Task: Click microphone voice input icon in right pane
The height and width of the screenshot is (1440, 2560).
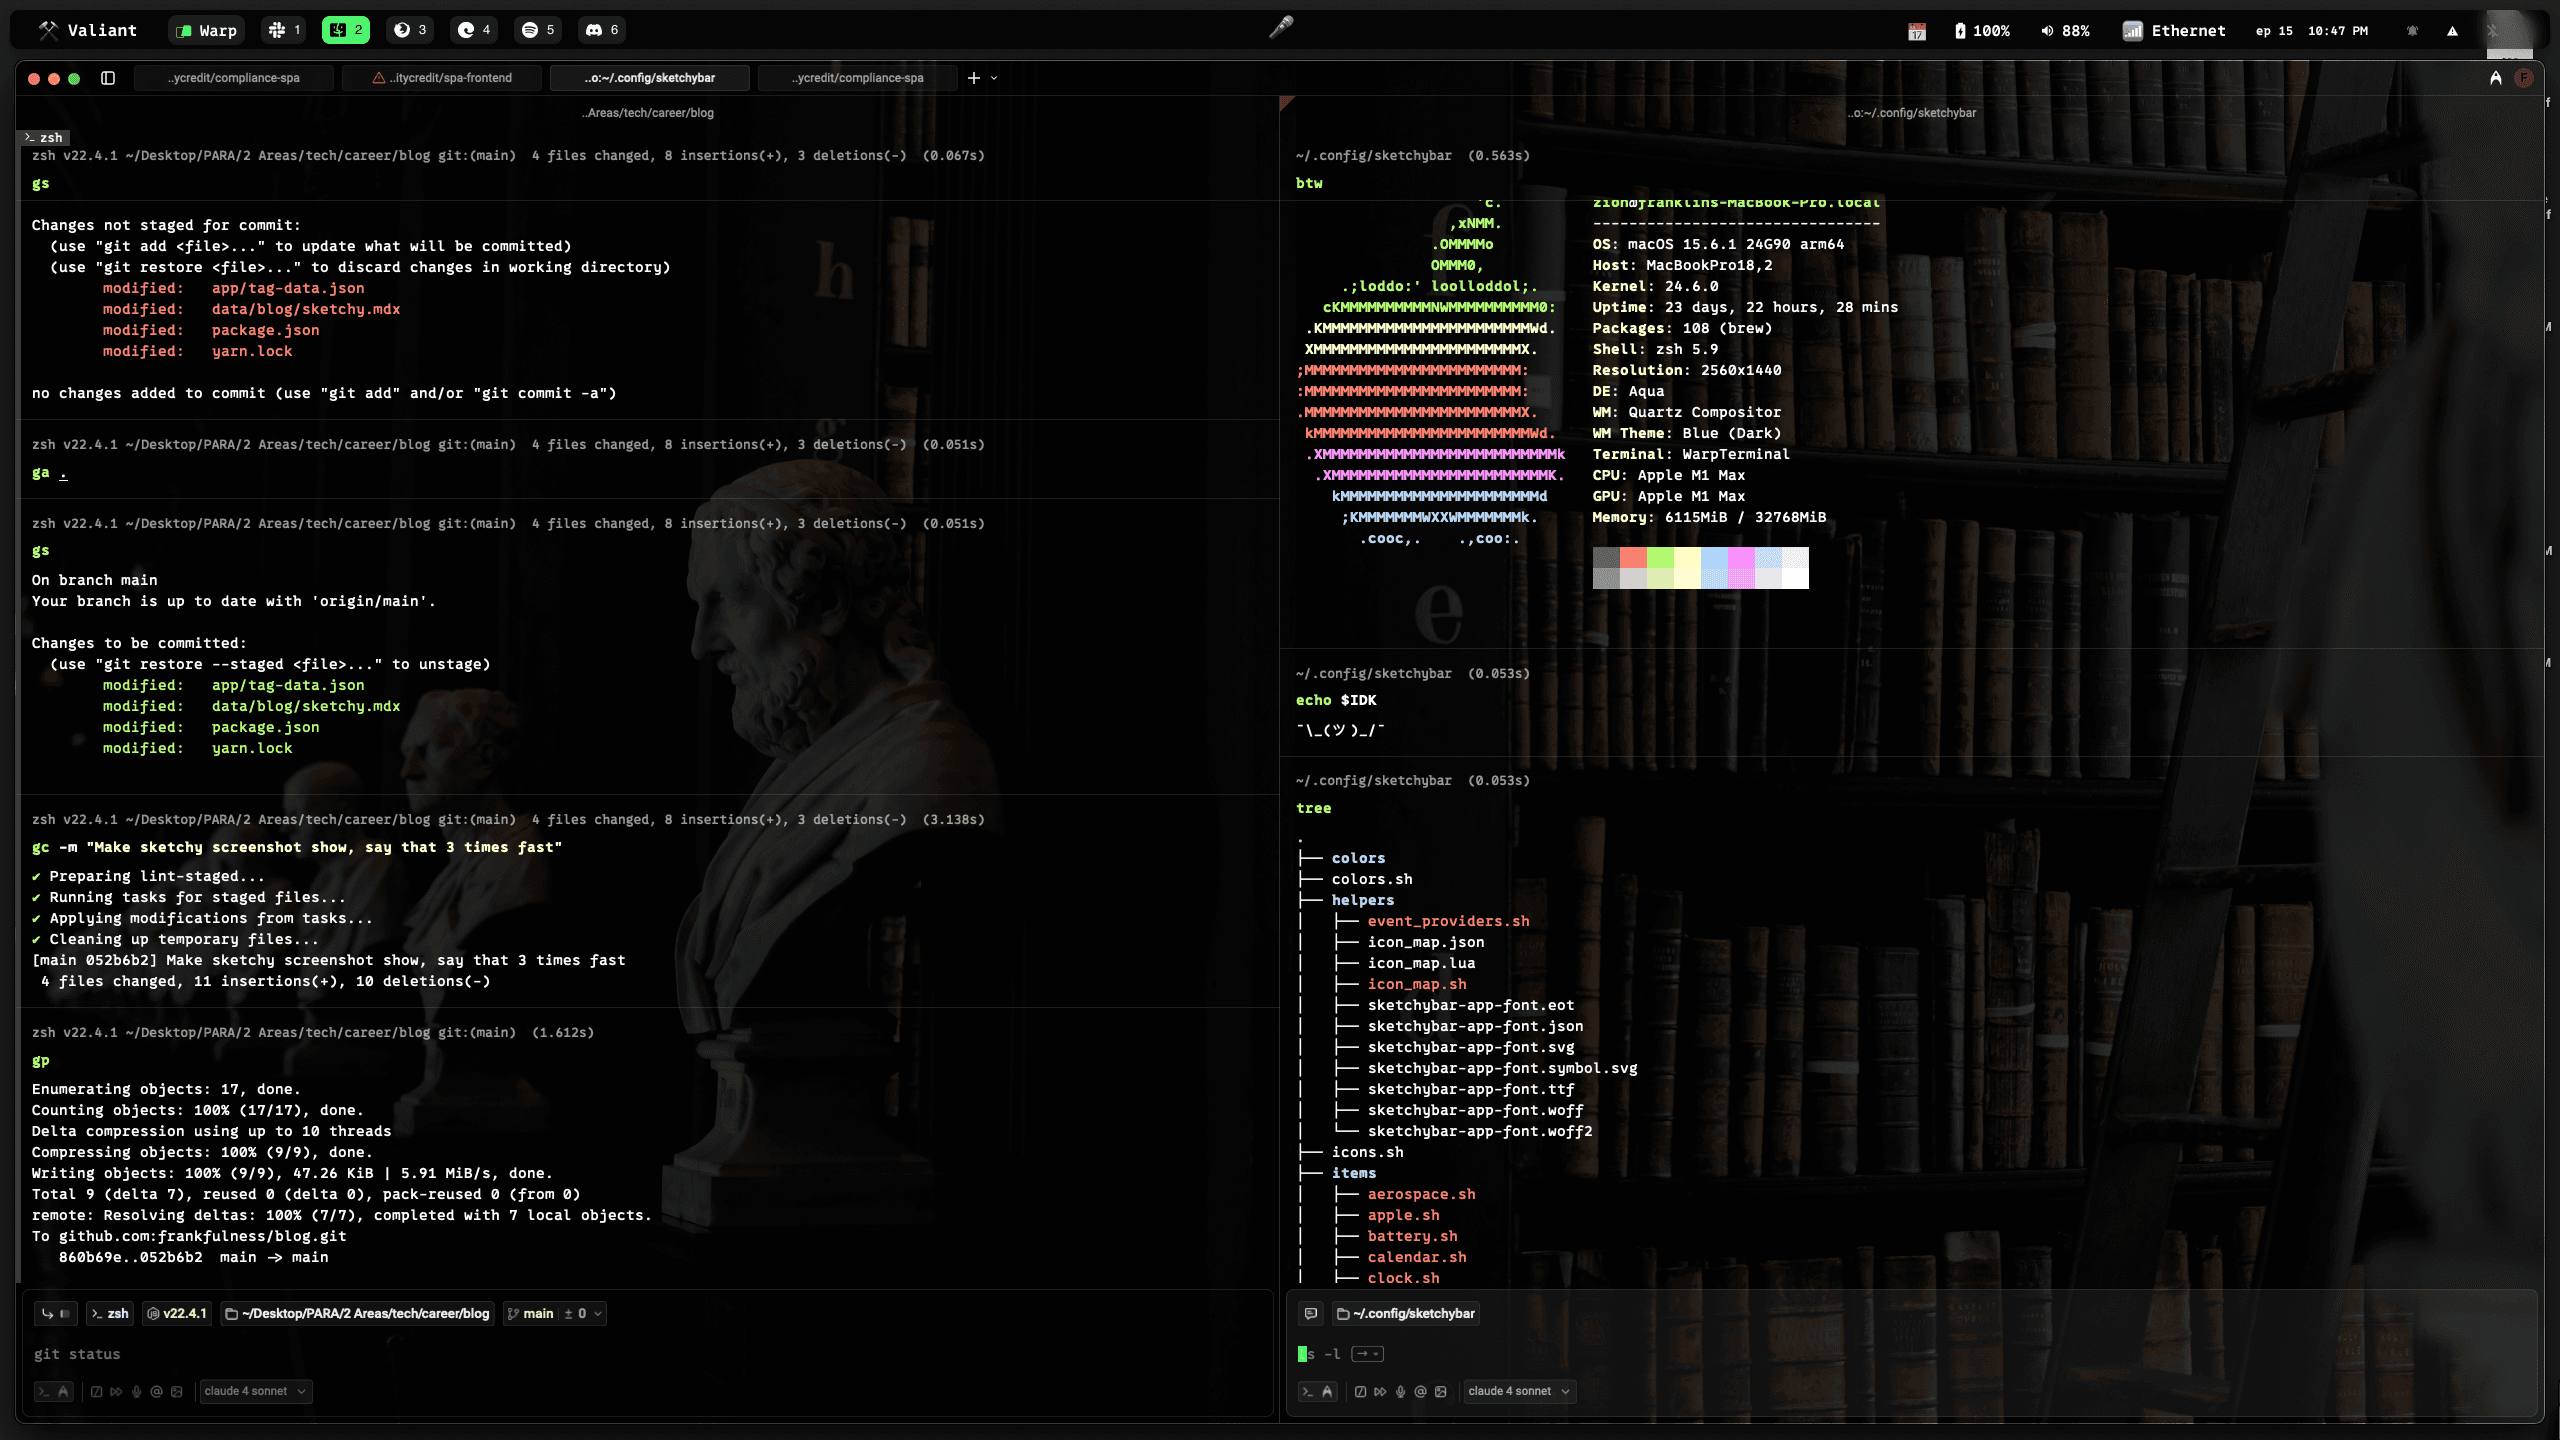Action: [x=1400, y=1391]
